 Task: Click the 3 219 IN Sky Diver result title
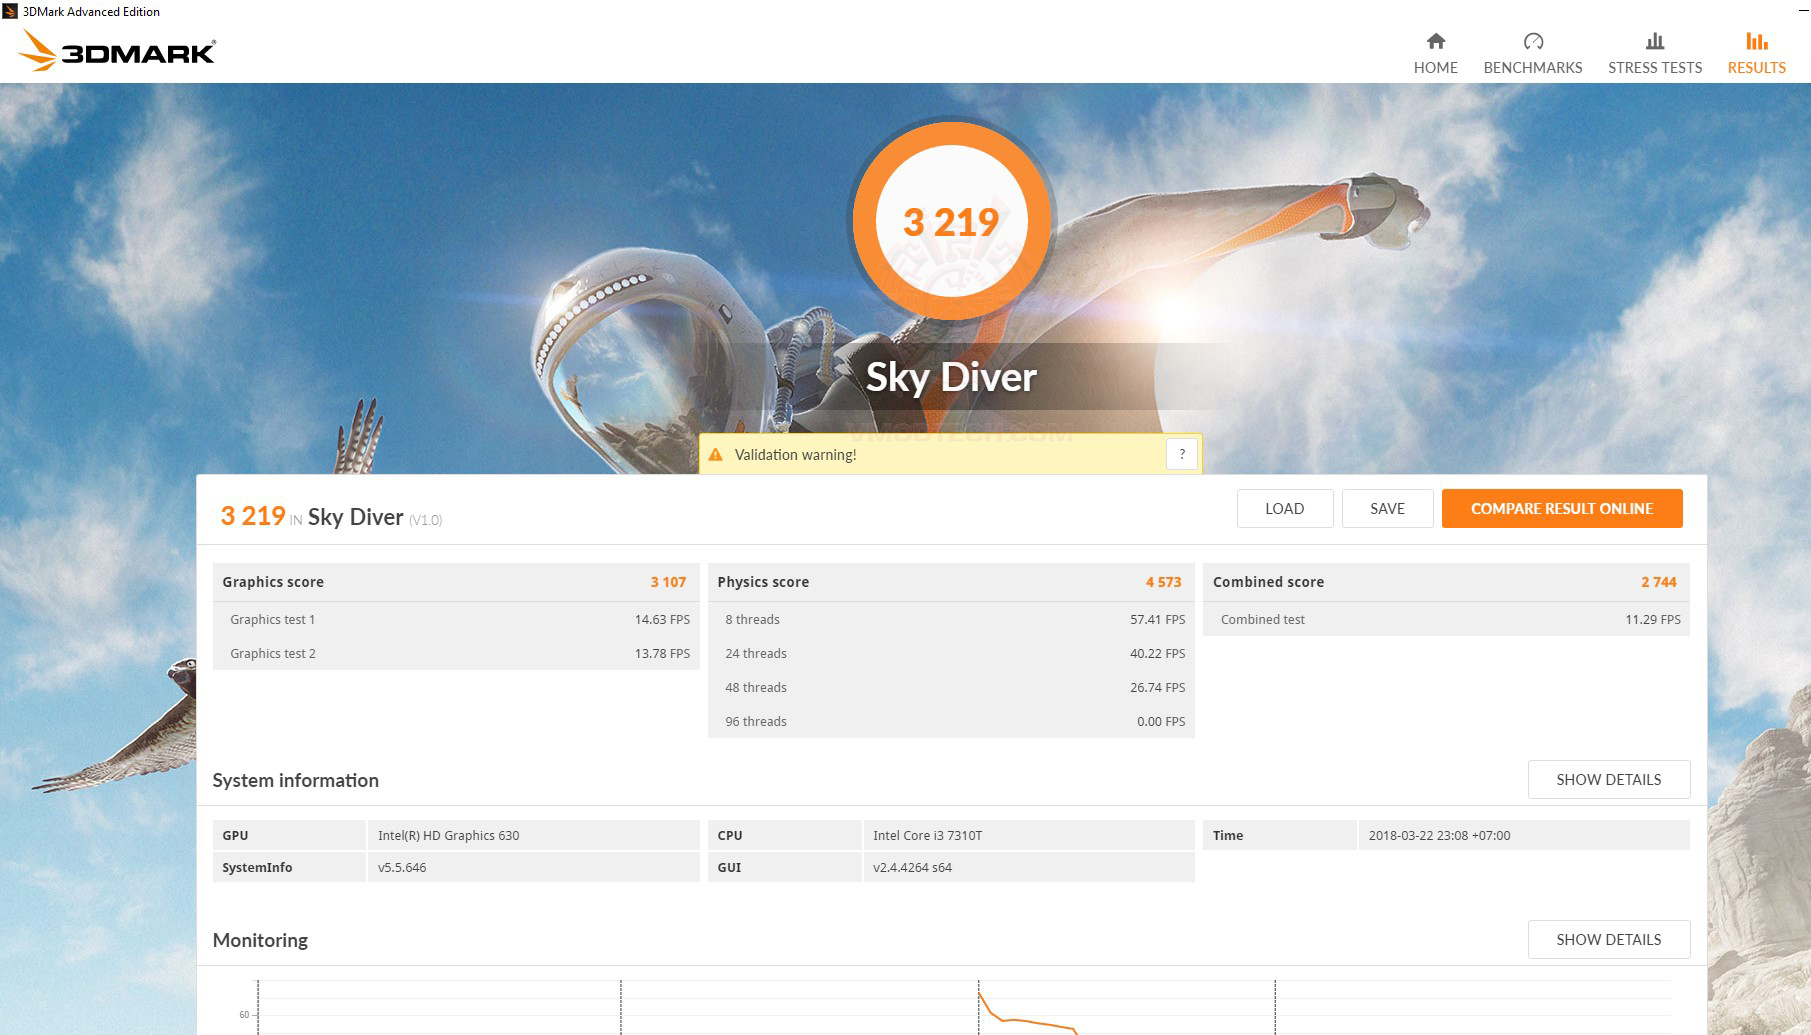[331, 516]
